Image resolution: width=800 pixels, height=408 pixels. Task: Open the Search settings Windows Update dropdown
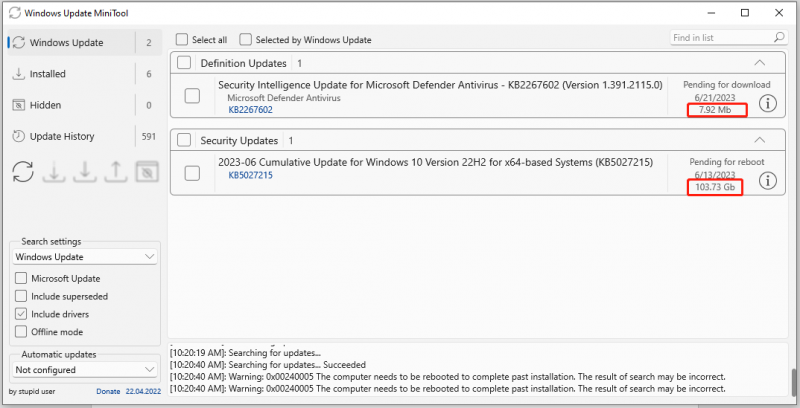point(85,257)
